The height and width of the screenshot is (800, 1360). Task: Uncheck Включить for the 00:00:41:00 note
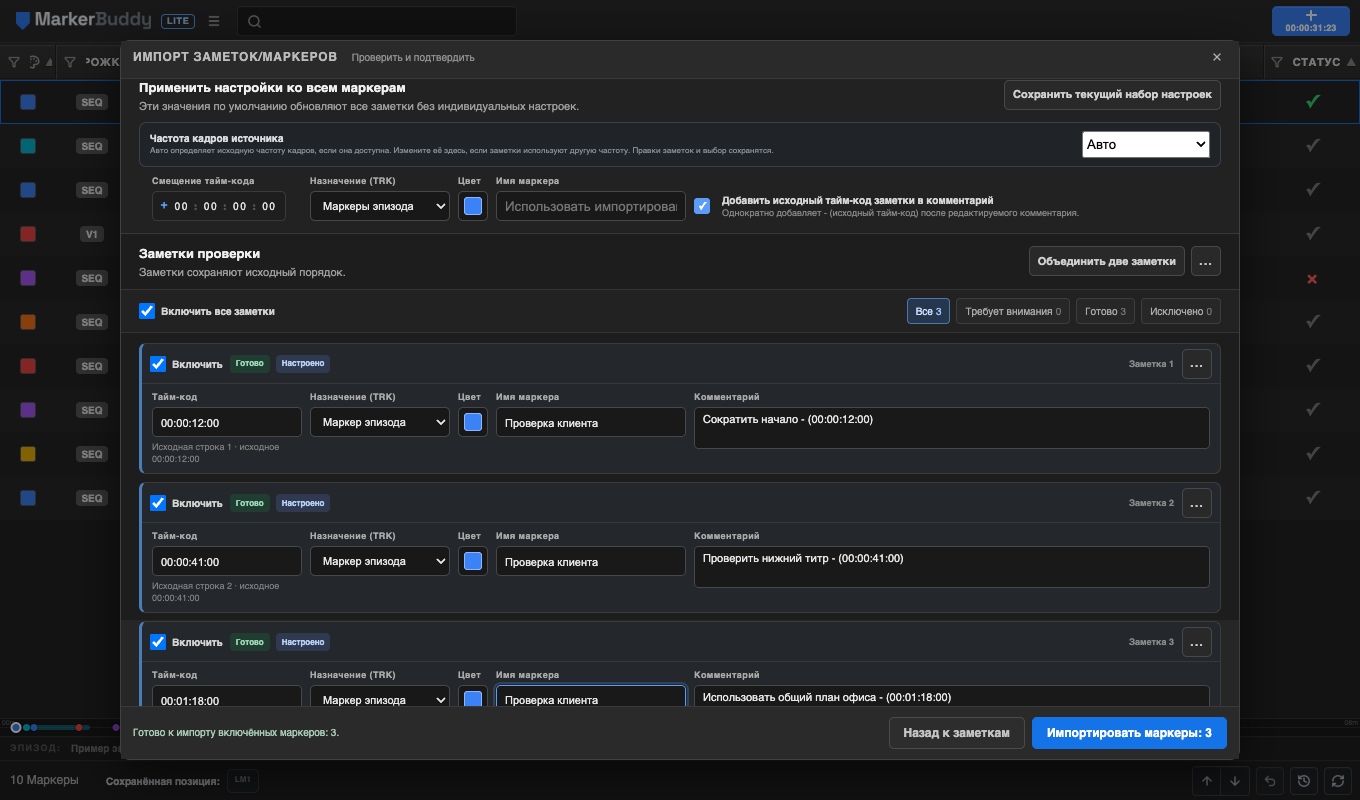pyautogui.click(x=158, y=503)
